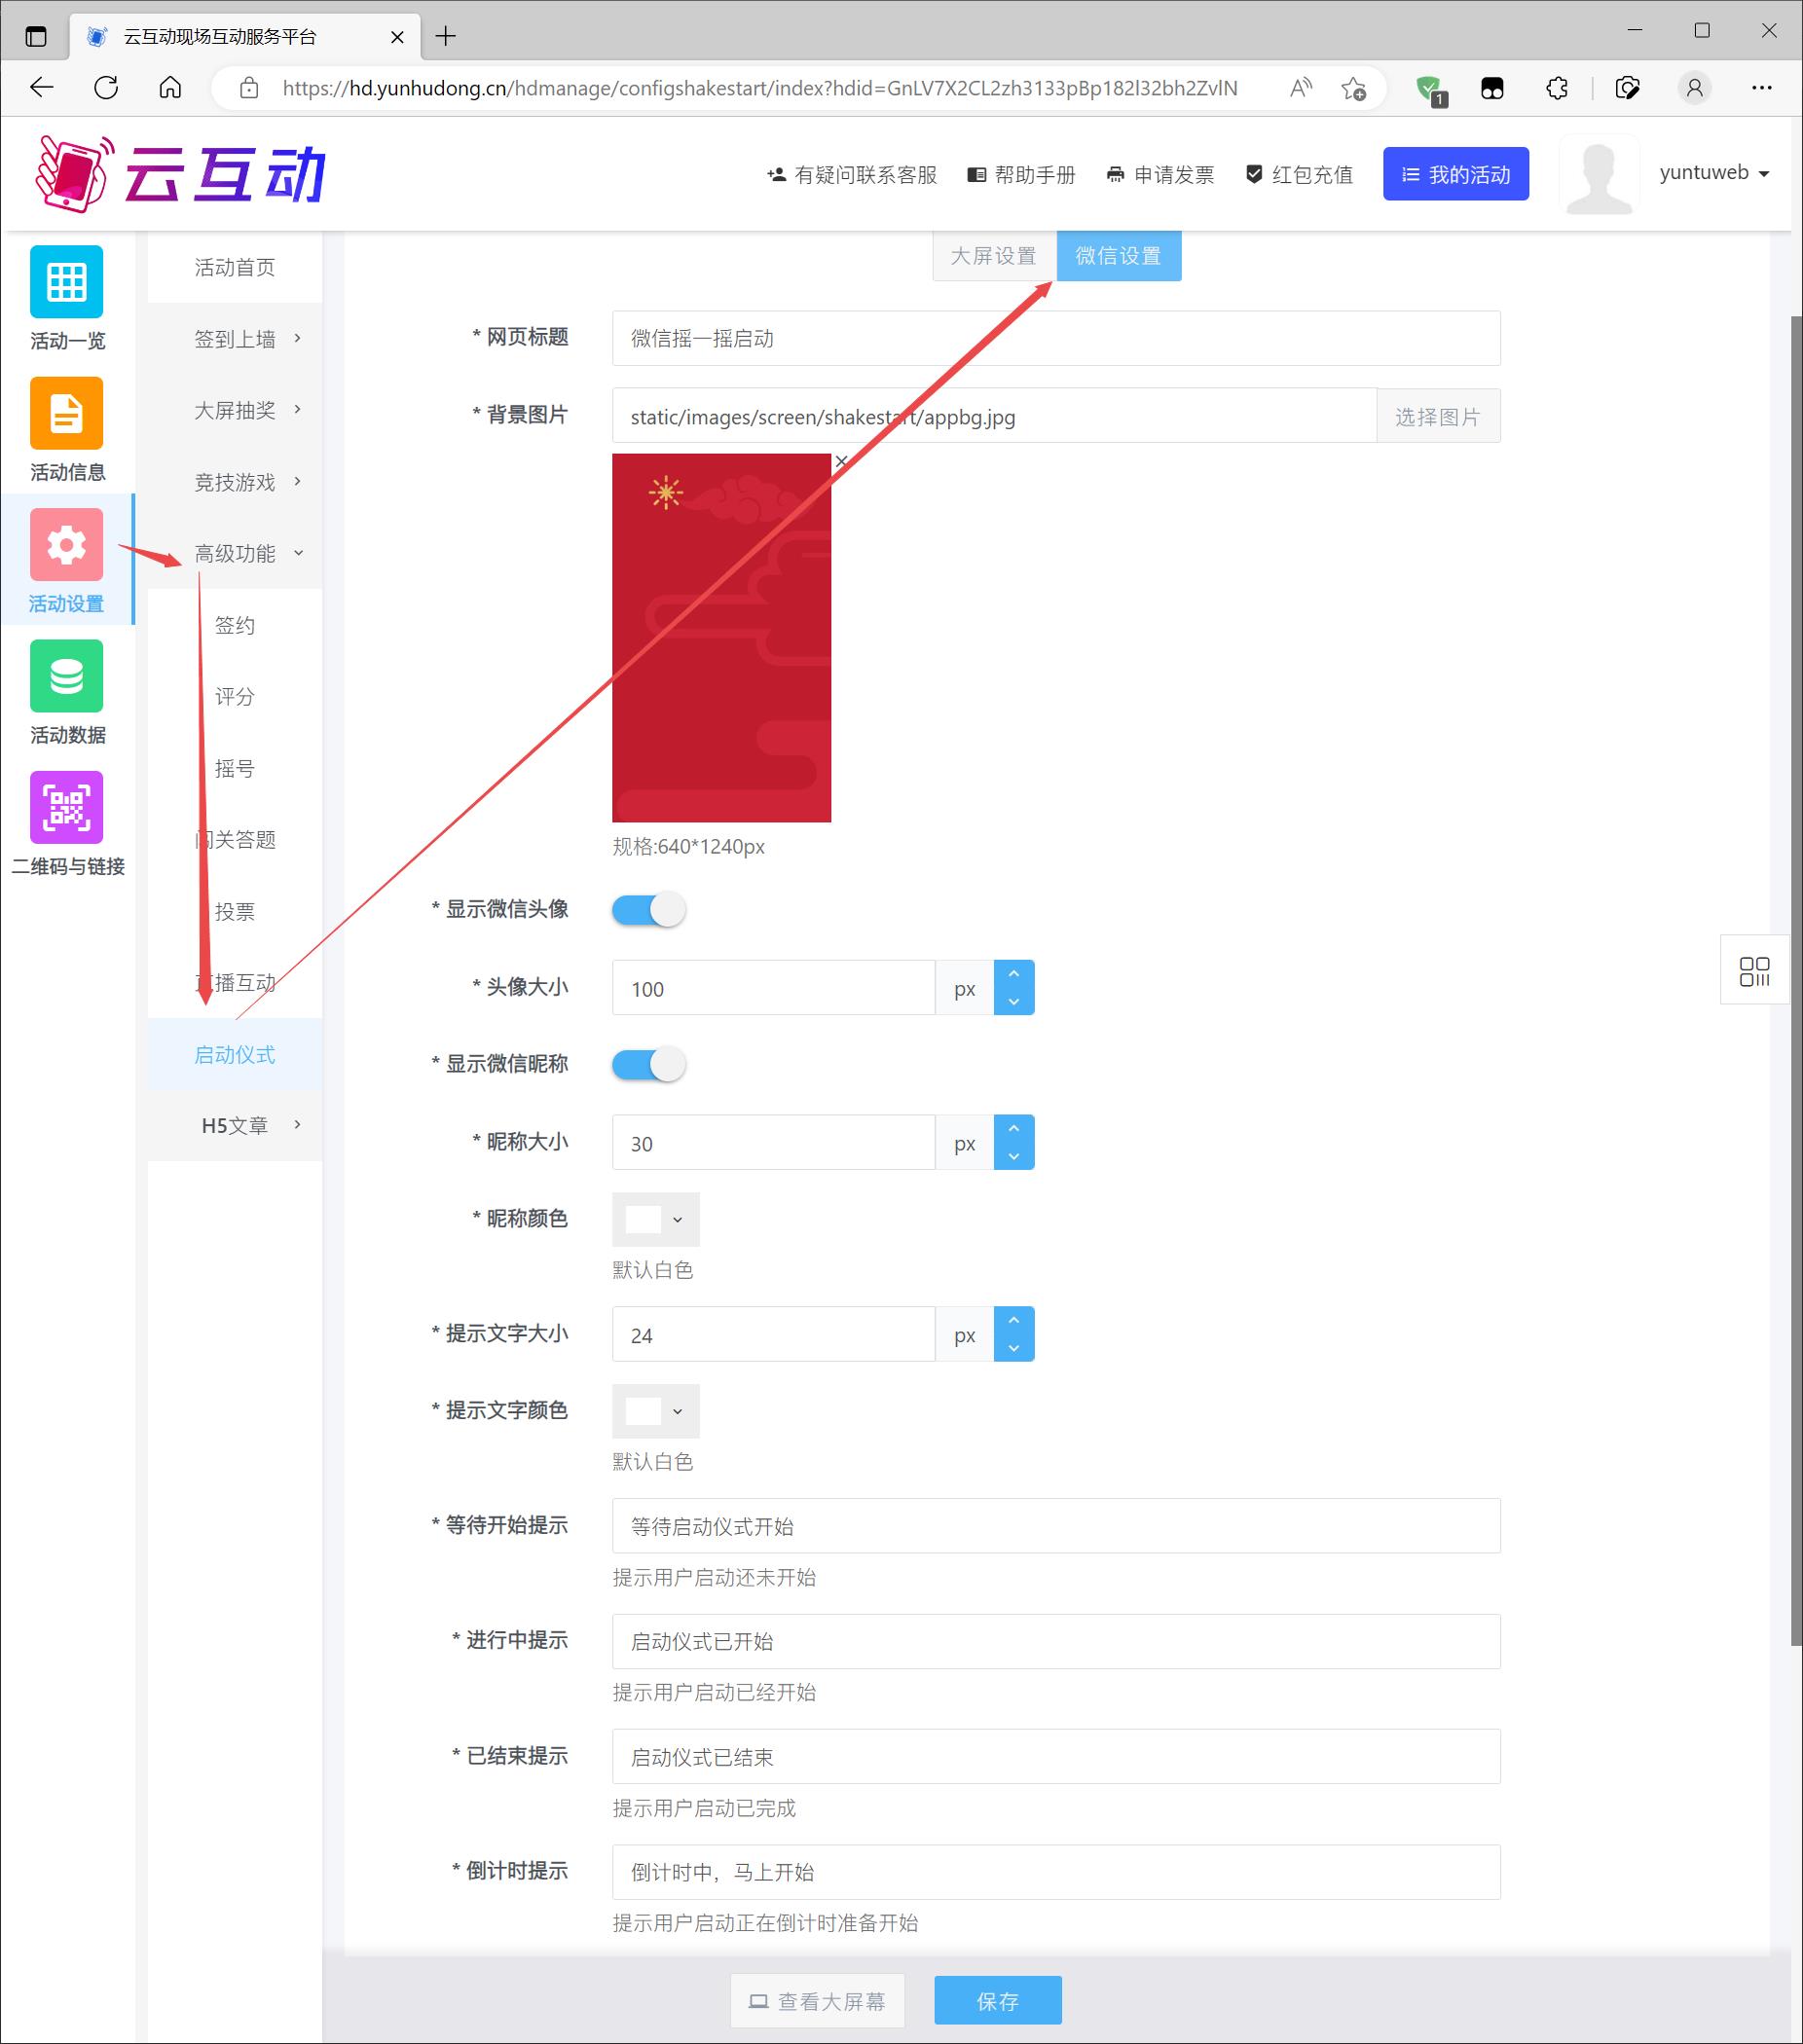Open the 活动数据 database icon
This screenshot has width=1803, height=2044.
point(66,676)
